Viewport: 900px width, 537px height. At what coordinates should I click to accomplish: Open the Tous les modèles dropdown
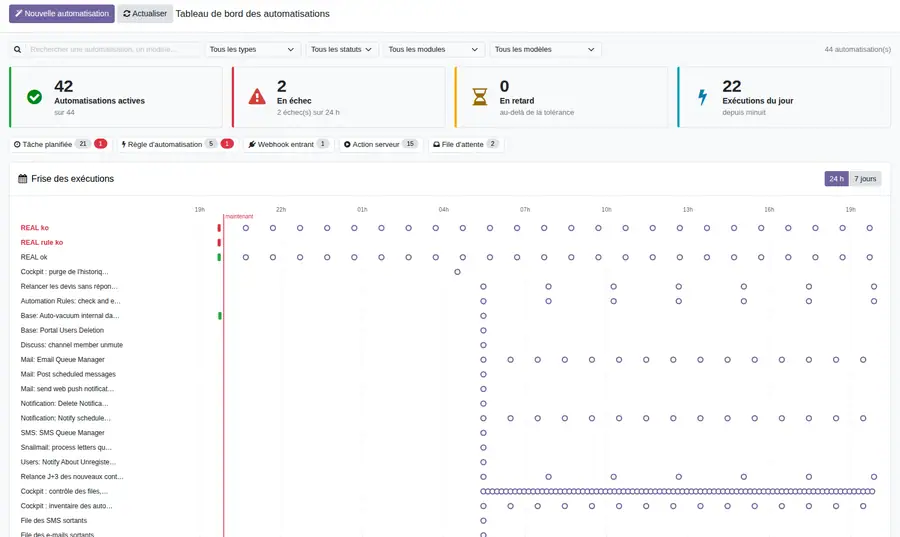coord(545,50)
